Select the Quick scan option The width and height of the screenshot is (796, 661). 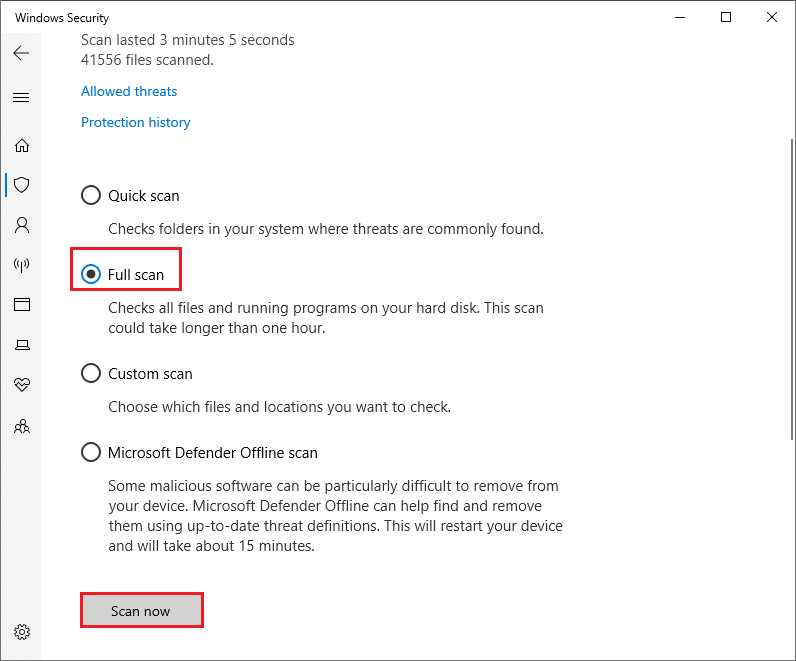[x=91, y=195]
